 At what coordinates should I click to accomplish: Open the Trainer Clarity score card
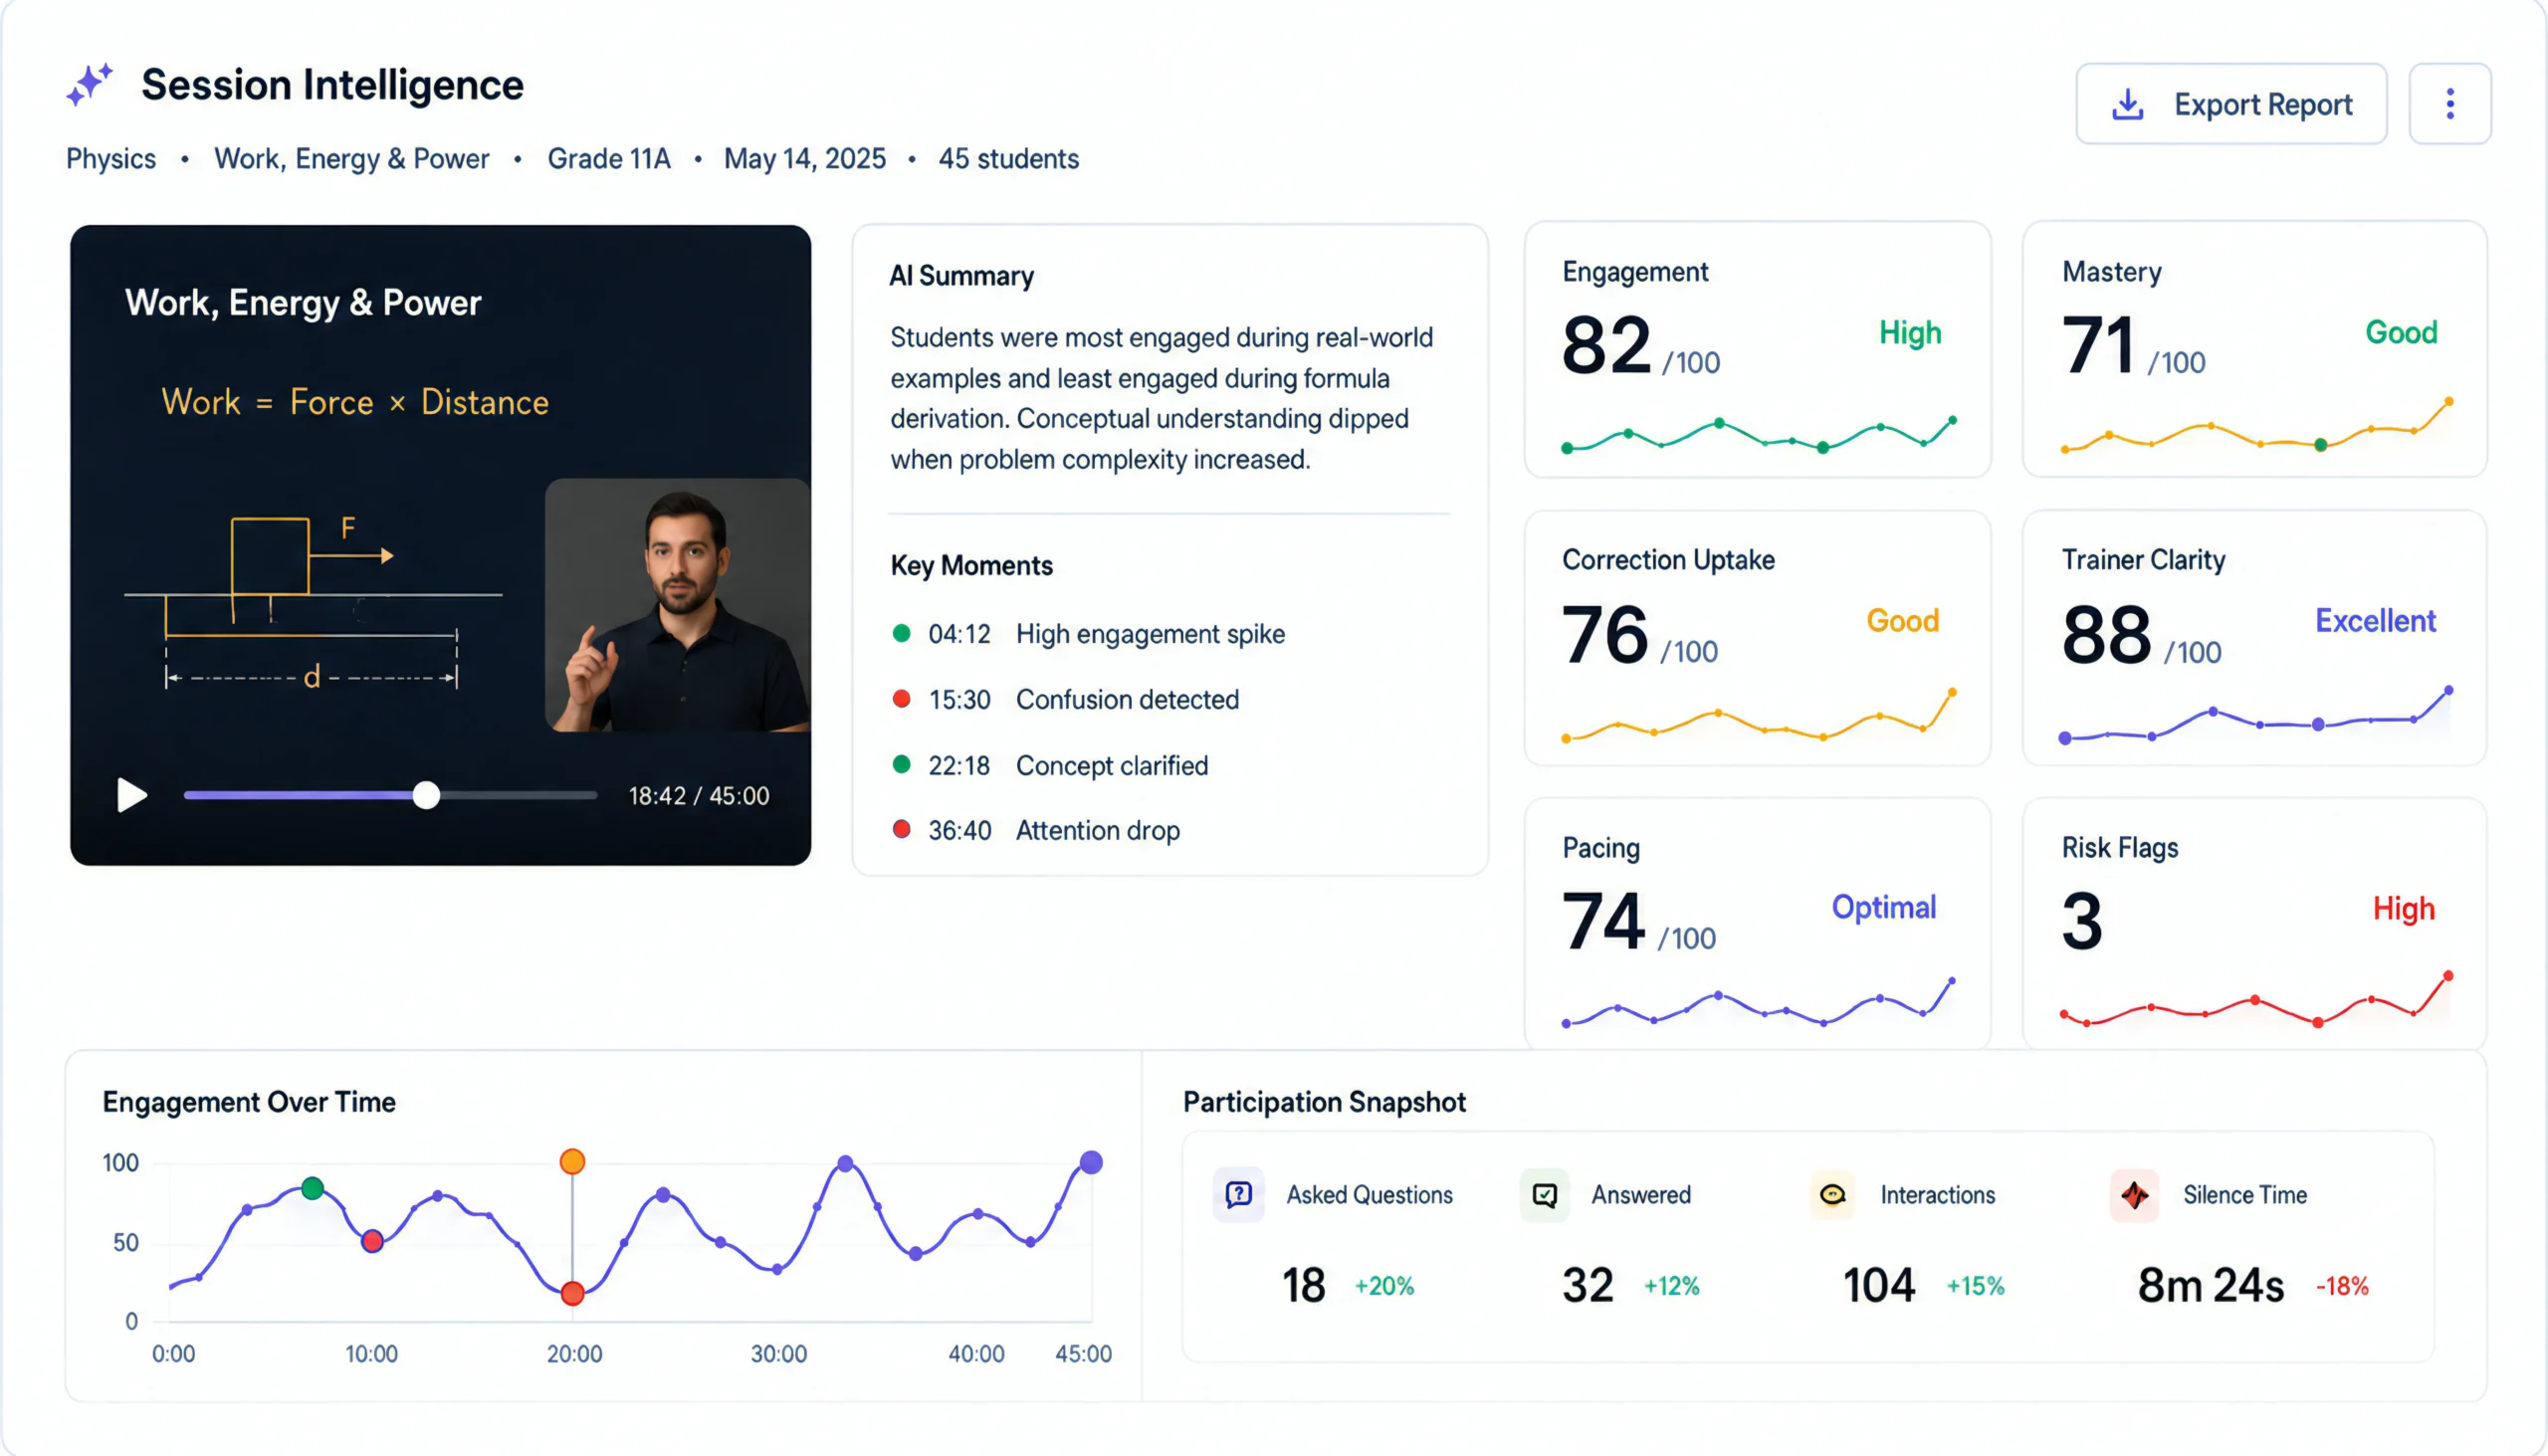(x=2254, y=638)
